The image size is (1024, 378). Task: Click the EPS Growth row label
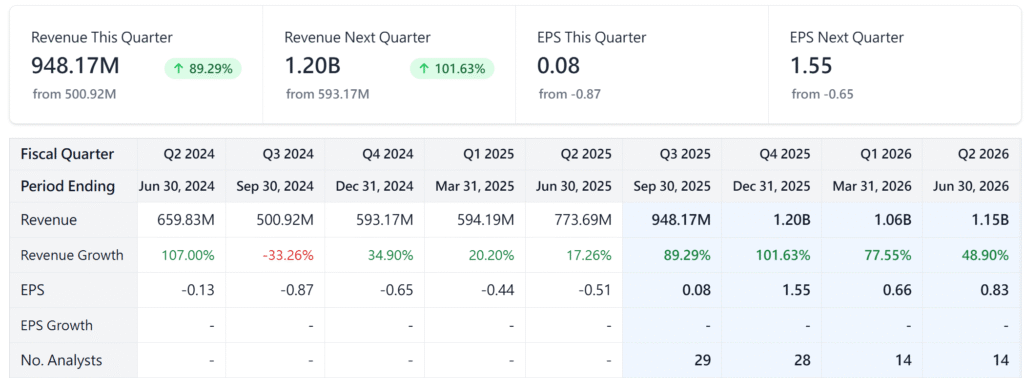(x=57, y=325)
